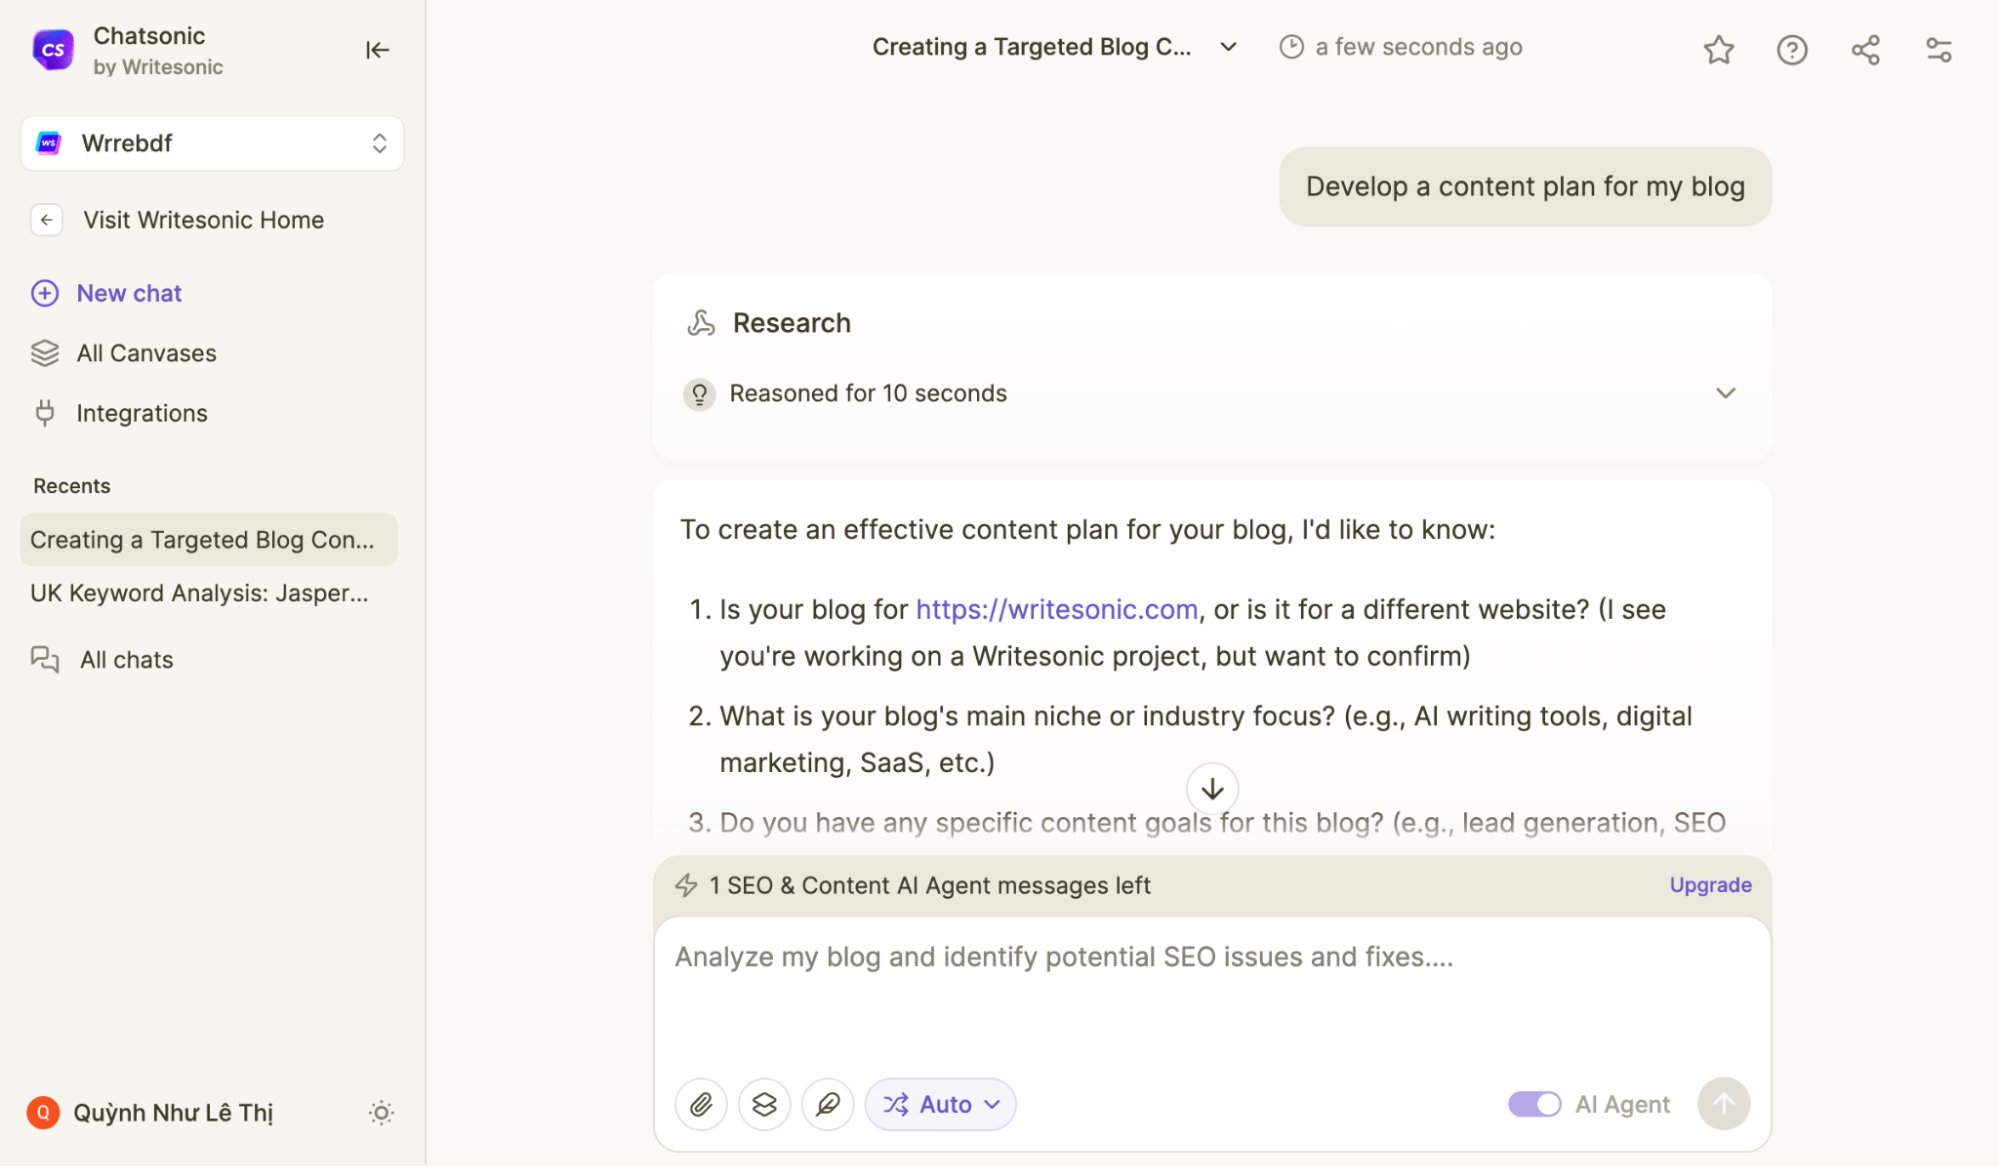The width and height of the screenshot is (1999, 1167).
Task: Click the Recents section label
Action: (x=72, y=486)
